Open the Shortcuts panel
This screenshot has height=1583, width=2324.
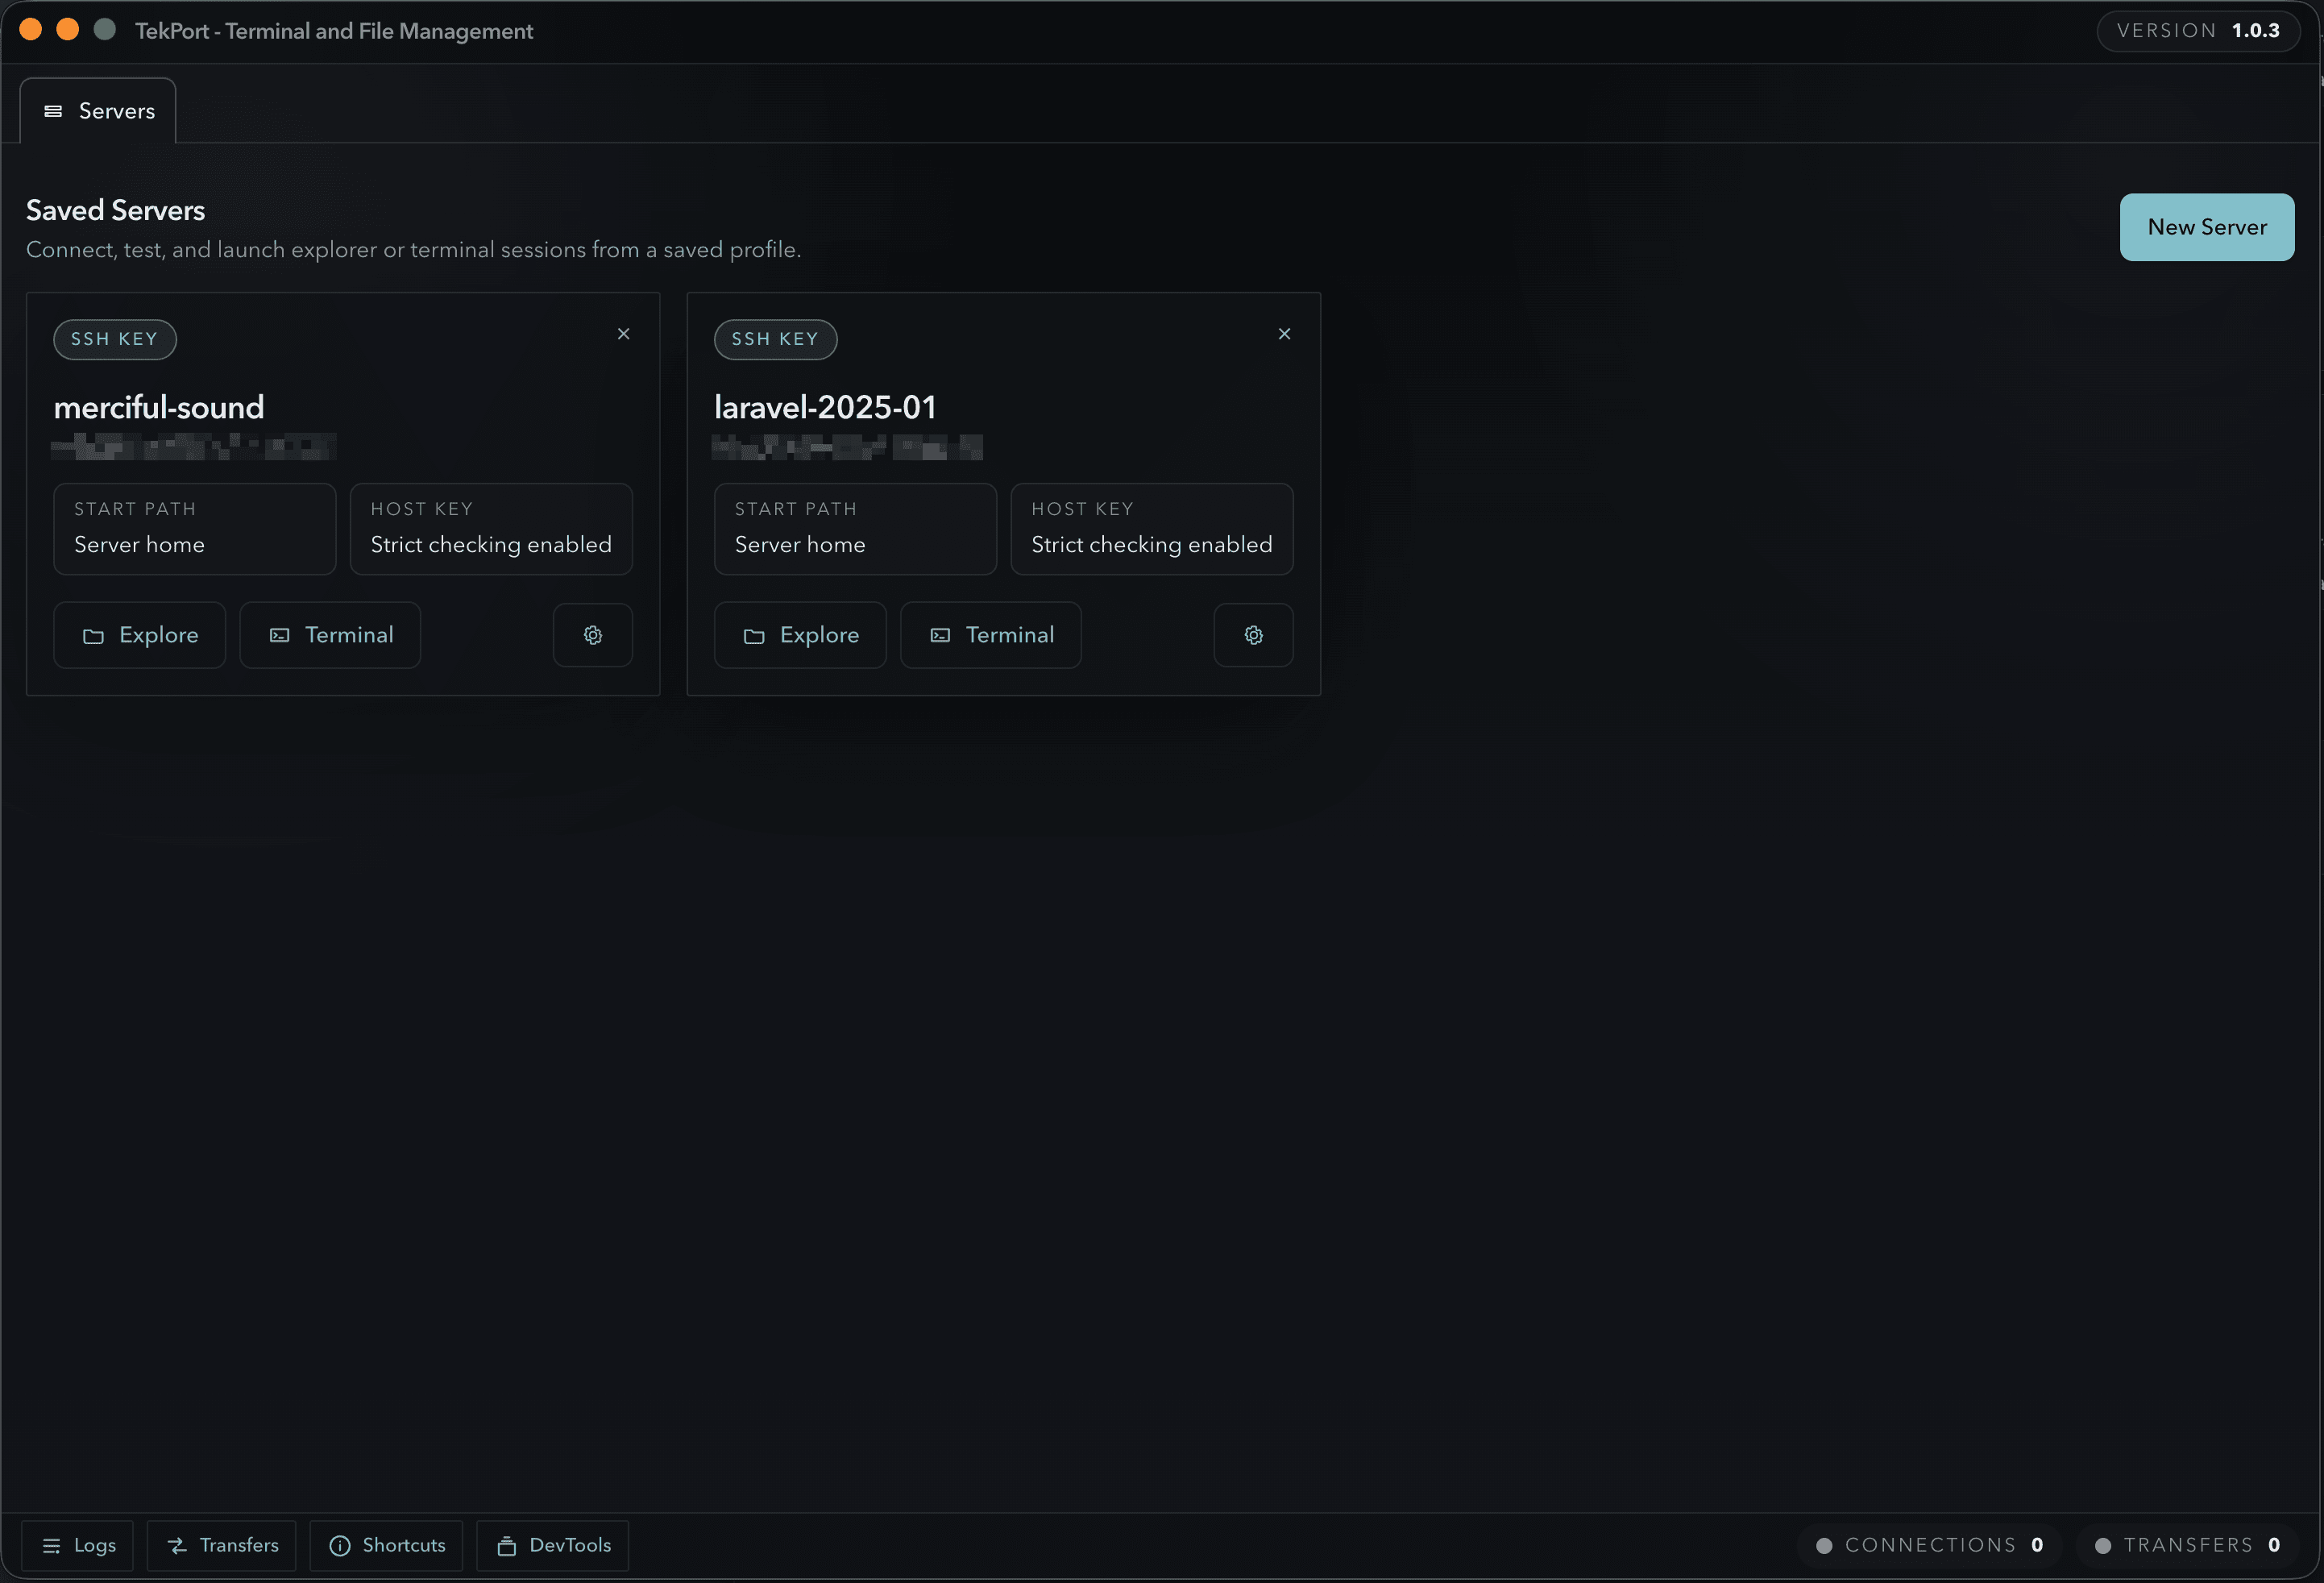pyautogui.click(x=386, y=1545)
